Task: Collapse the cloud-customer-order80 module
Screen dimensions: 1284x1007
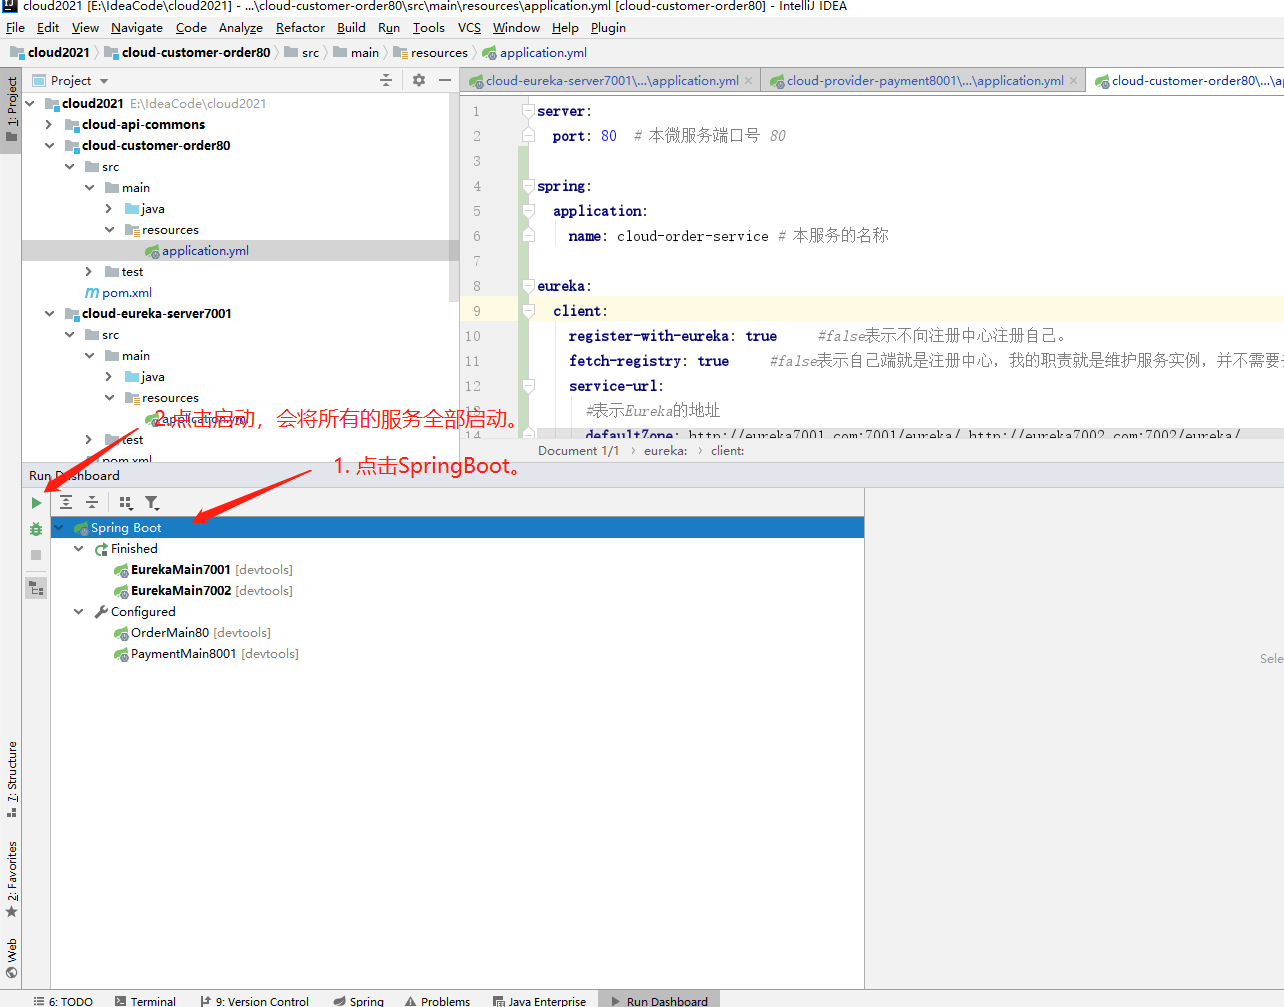Action: [x=49, y=145]
